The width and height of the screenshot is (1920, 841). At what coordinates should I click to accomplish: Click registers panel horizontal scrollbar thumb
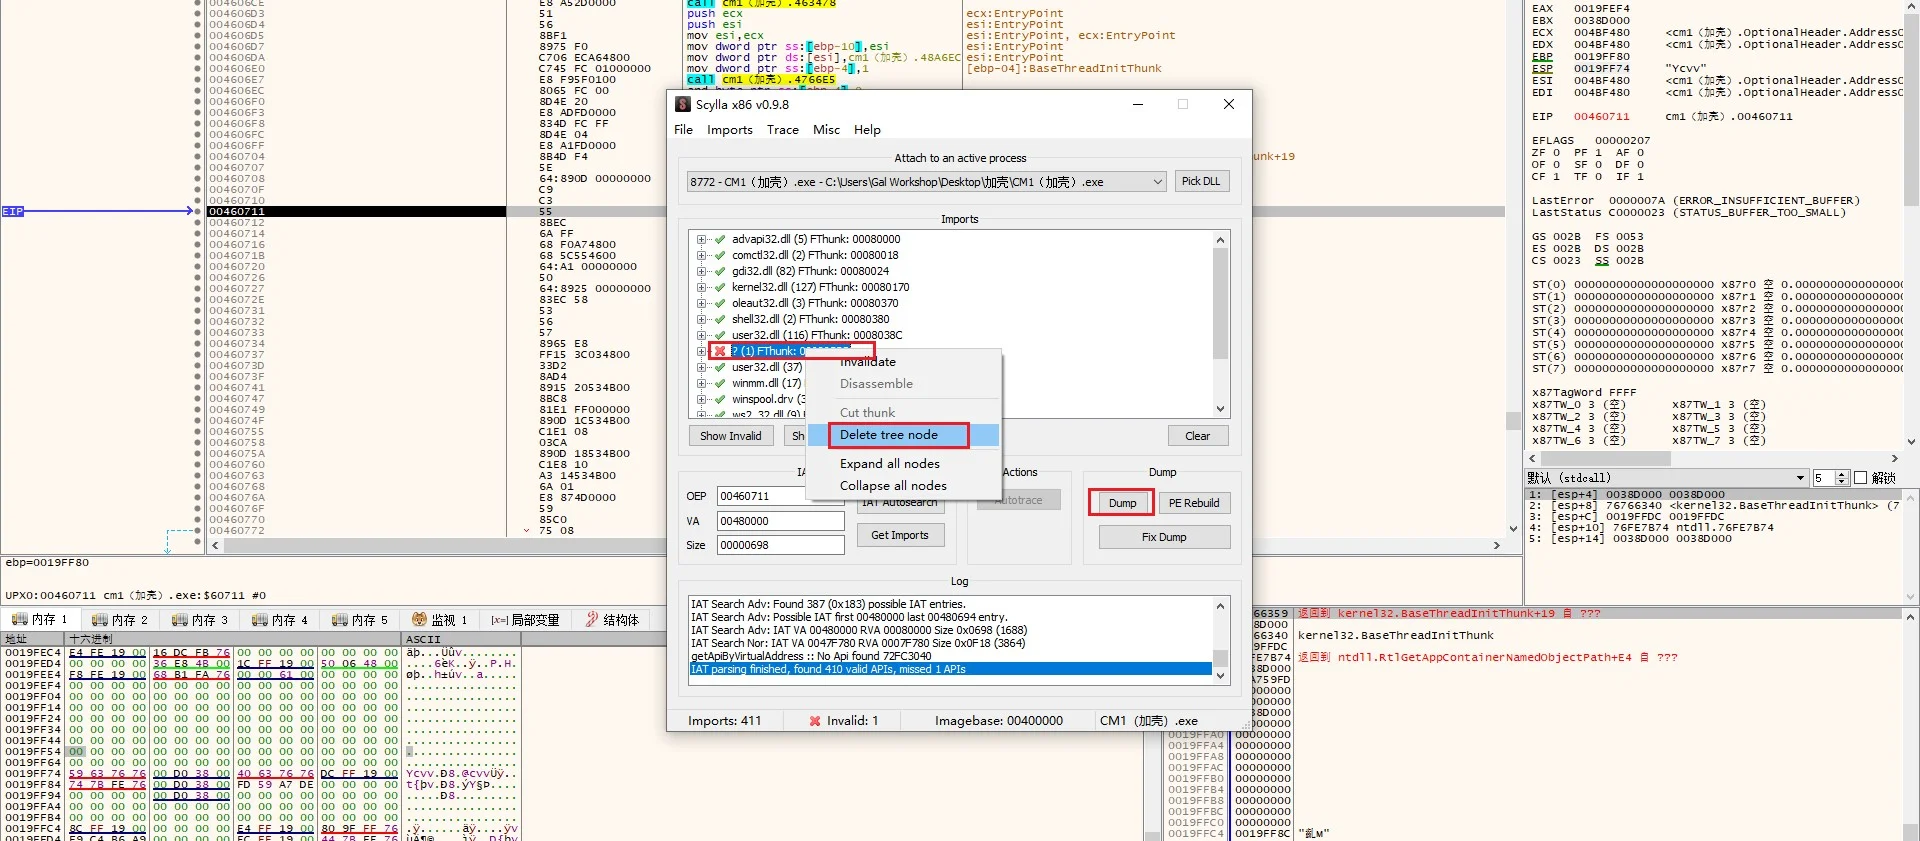[x=1606, y=458]
